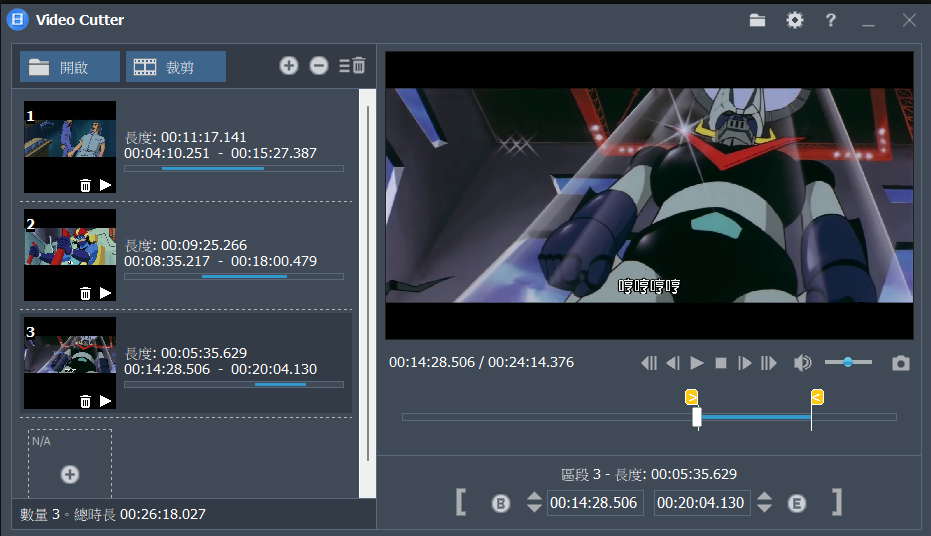Add a new segment with plus icon
Screen dimensions: 931x536
[289, 65]
